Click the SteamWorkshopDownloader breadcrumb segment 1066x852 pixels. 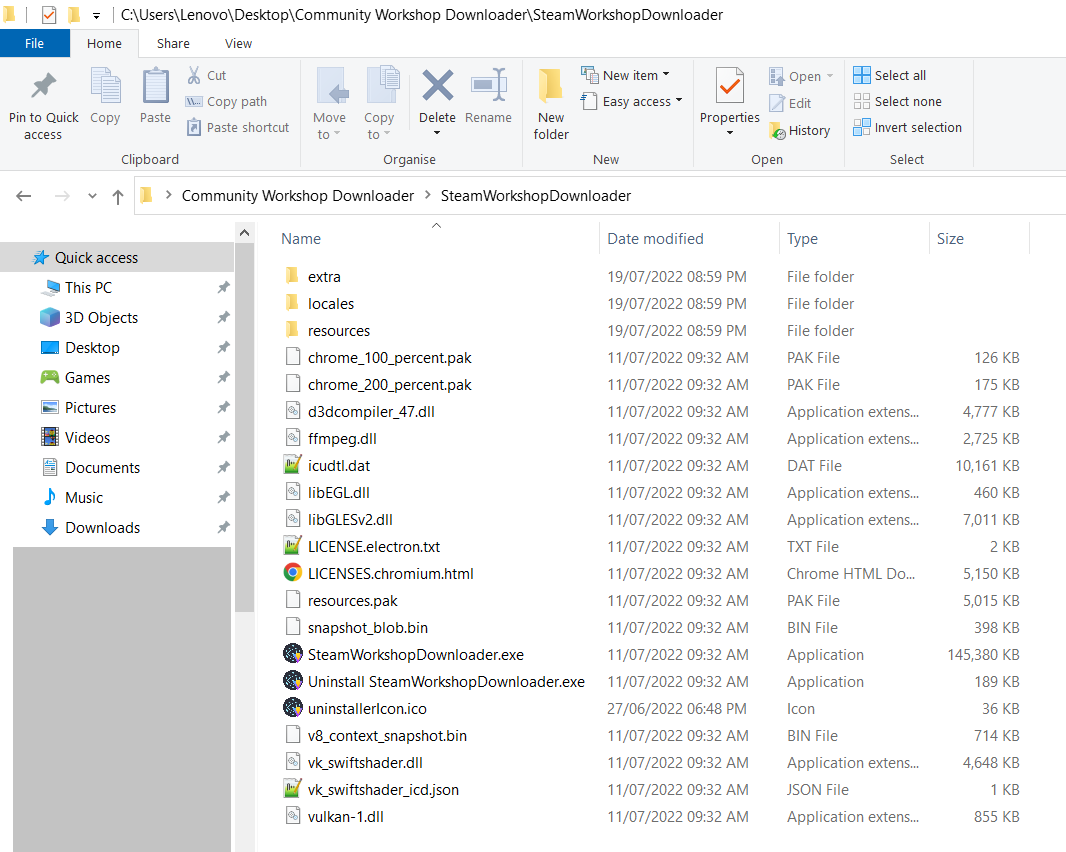pyautogui.click(x=536, y=196)
